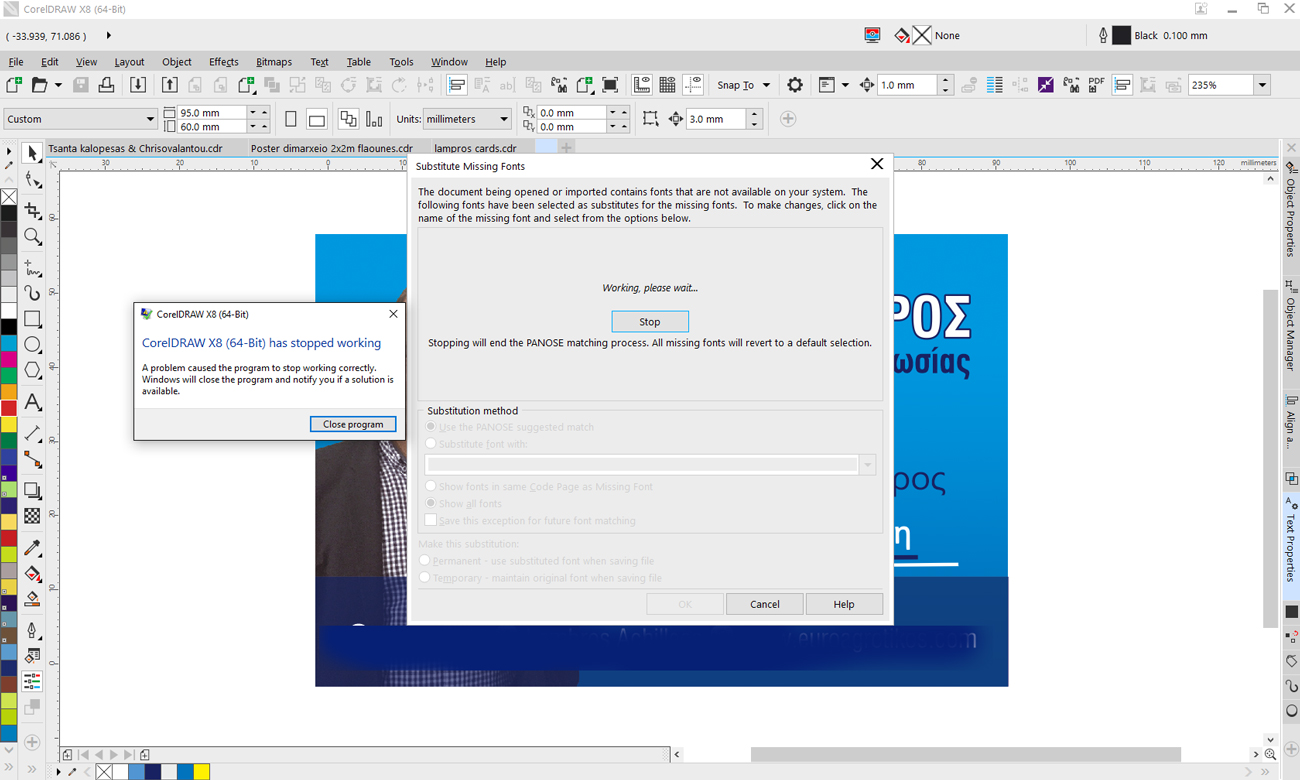The image size is (1300, 780).
Task: Open the Custom page size dropdown
Action: (x=150, y=119)
